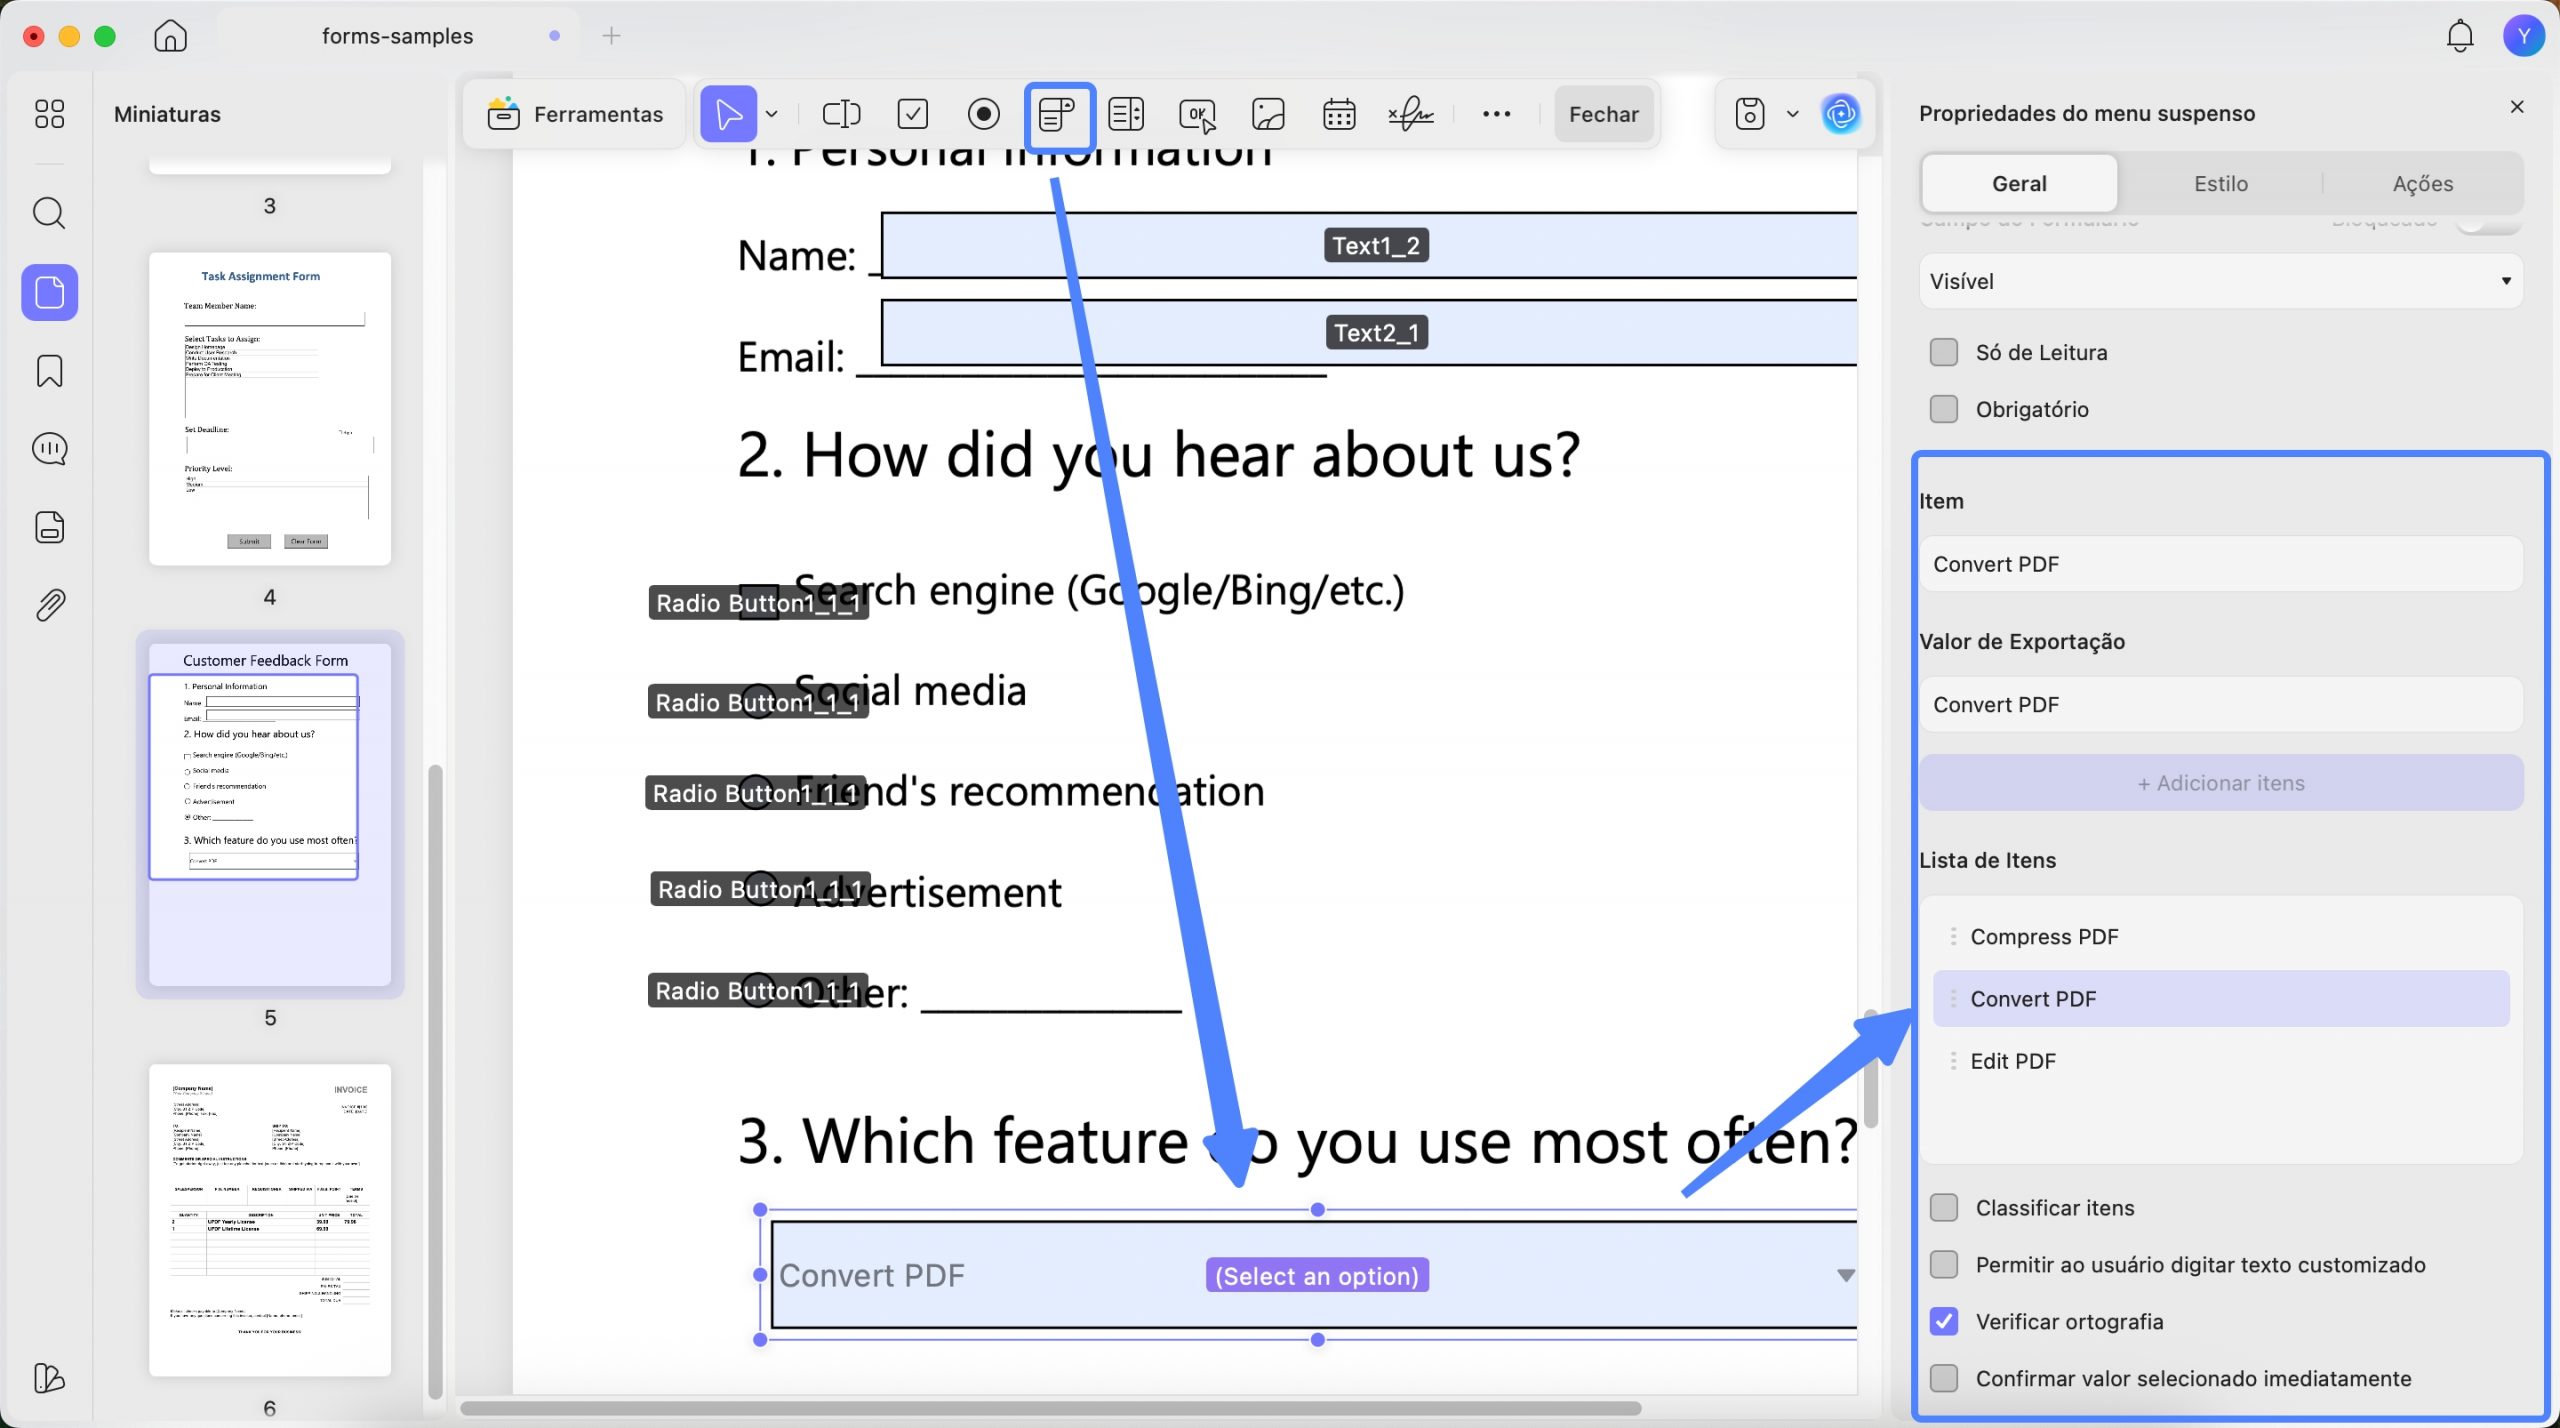
Task: Check the Obrigatório checkbox
Action: (1943, 409)
